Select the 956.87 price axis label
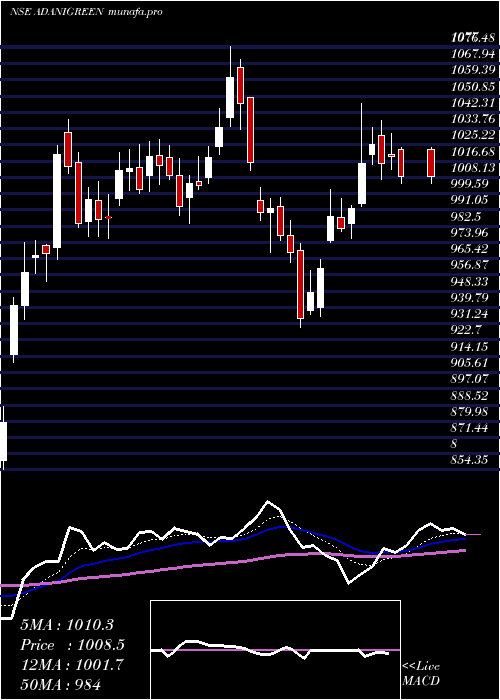Screen dimensions: 500x700 (469, 265)
